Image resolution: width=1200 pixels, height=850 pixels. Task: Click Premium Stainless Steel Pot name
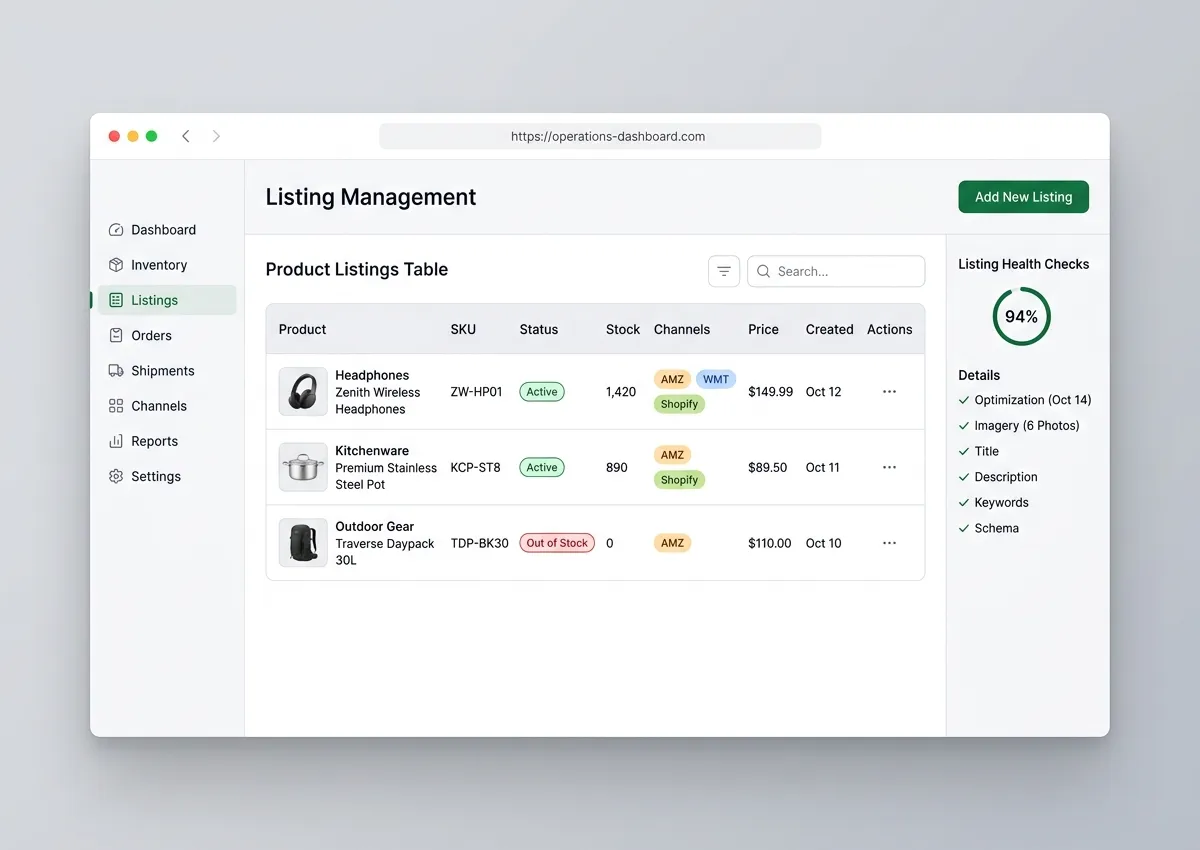coord(386,476)
